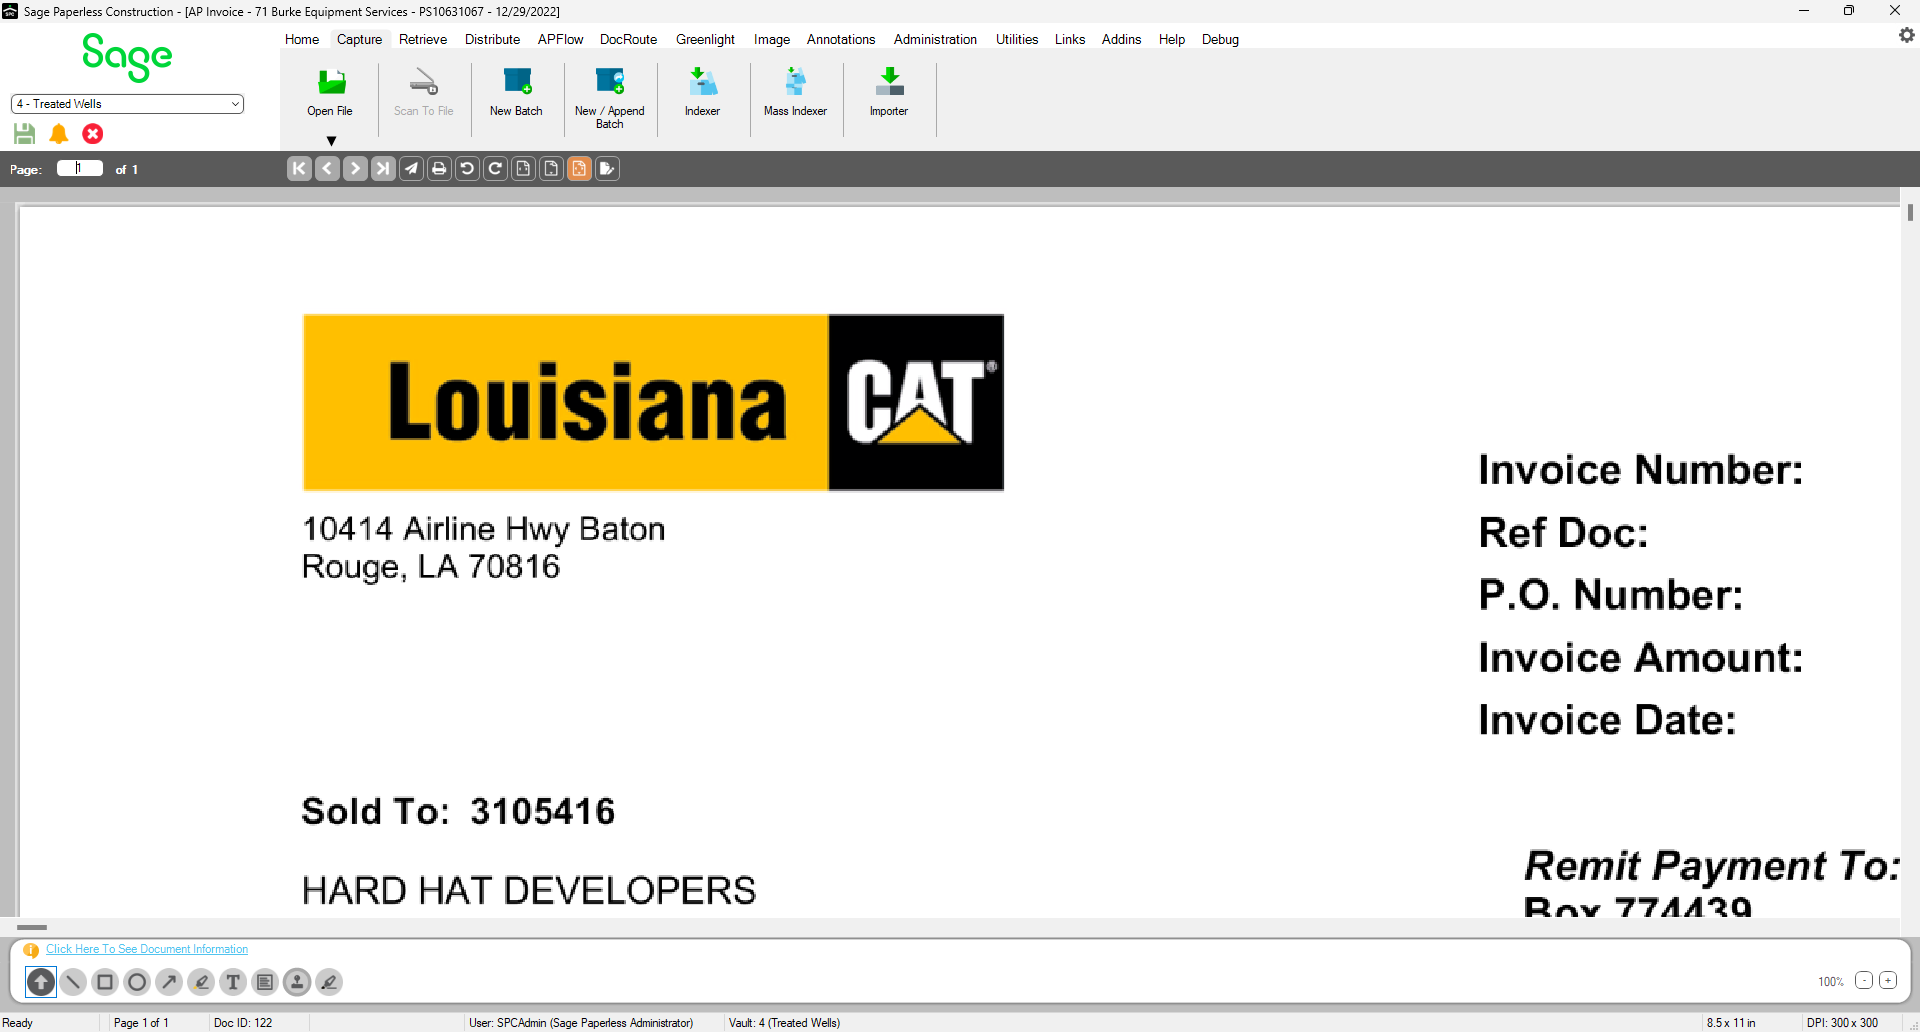This screenshot has width=1920, height=1032.
Task: Select the text annotation tool
Action: pos(233,982)
